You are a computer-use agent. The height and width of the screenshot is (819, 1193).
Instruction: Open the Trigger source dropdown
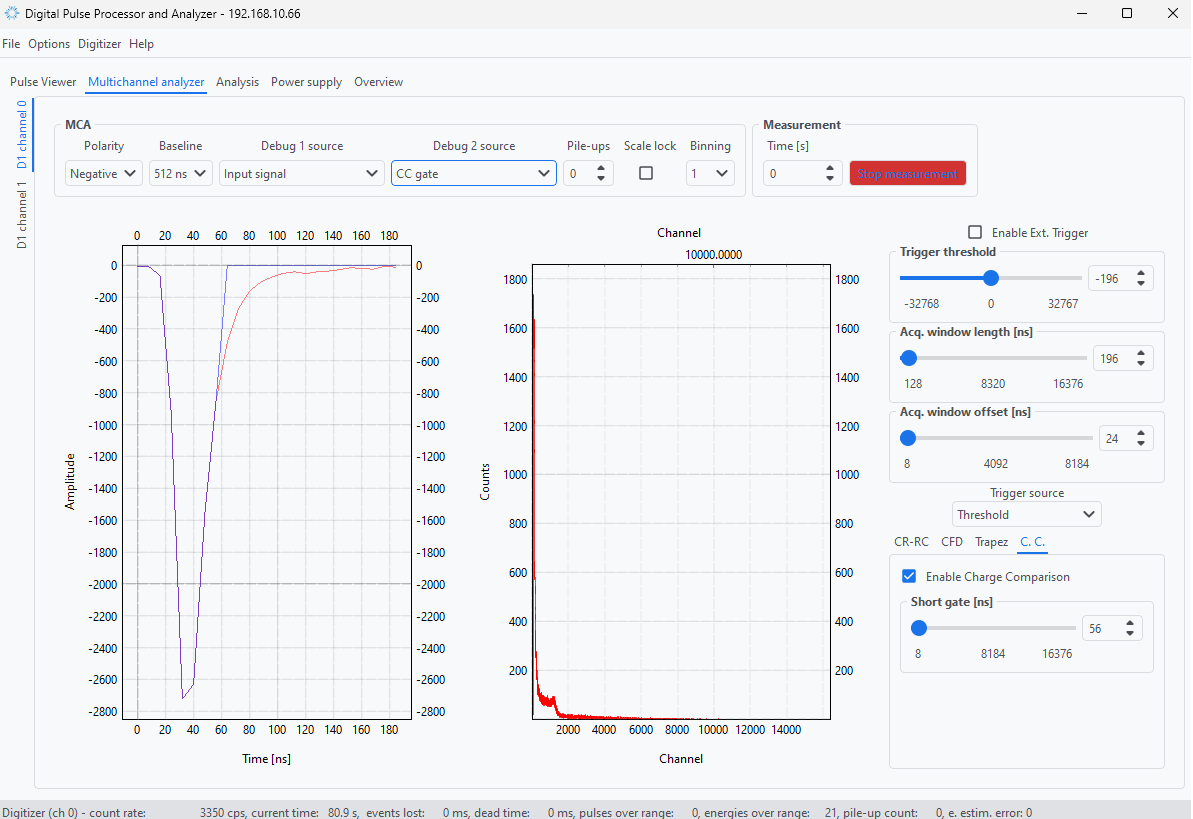click(1026, 515)
